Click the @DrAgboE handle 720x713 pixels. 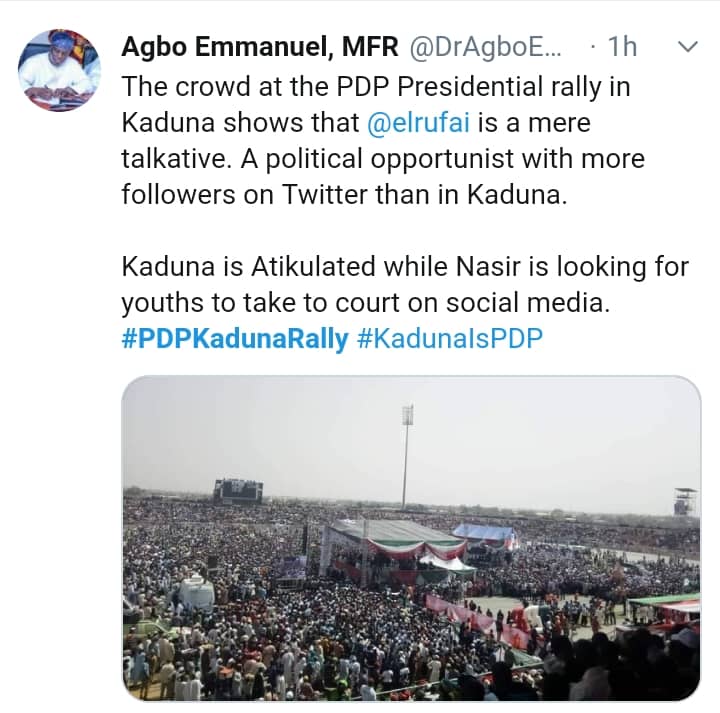(461, 47)
